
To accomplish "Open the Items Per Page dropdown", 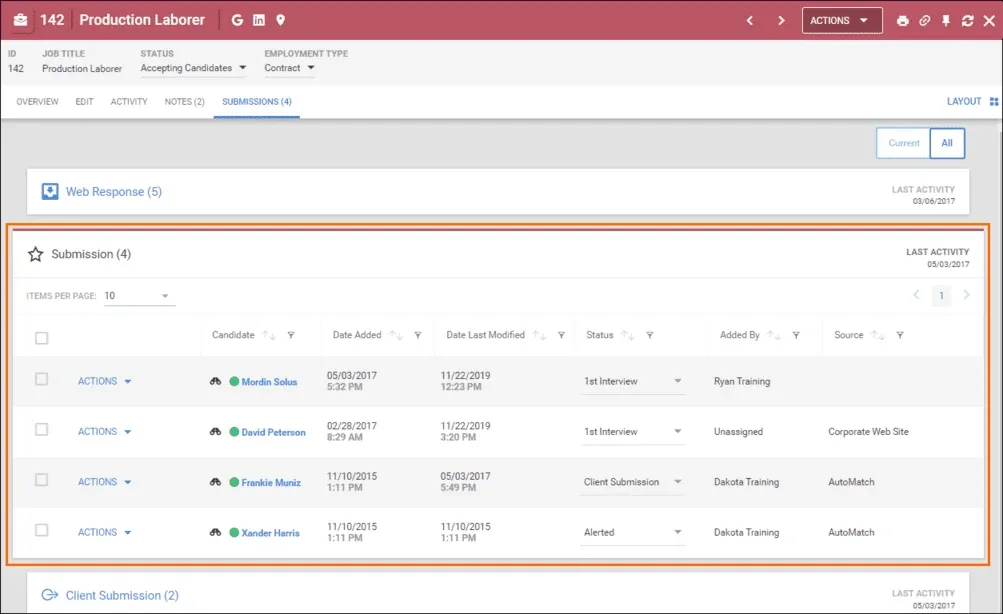I will click(x=139, y=295).
